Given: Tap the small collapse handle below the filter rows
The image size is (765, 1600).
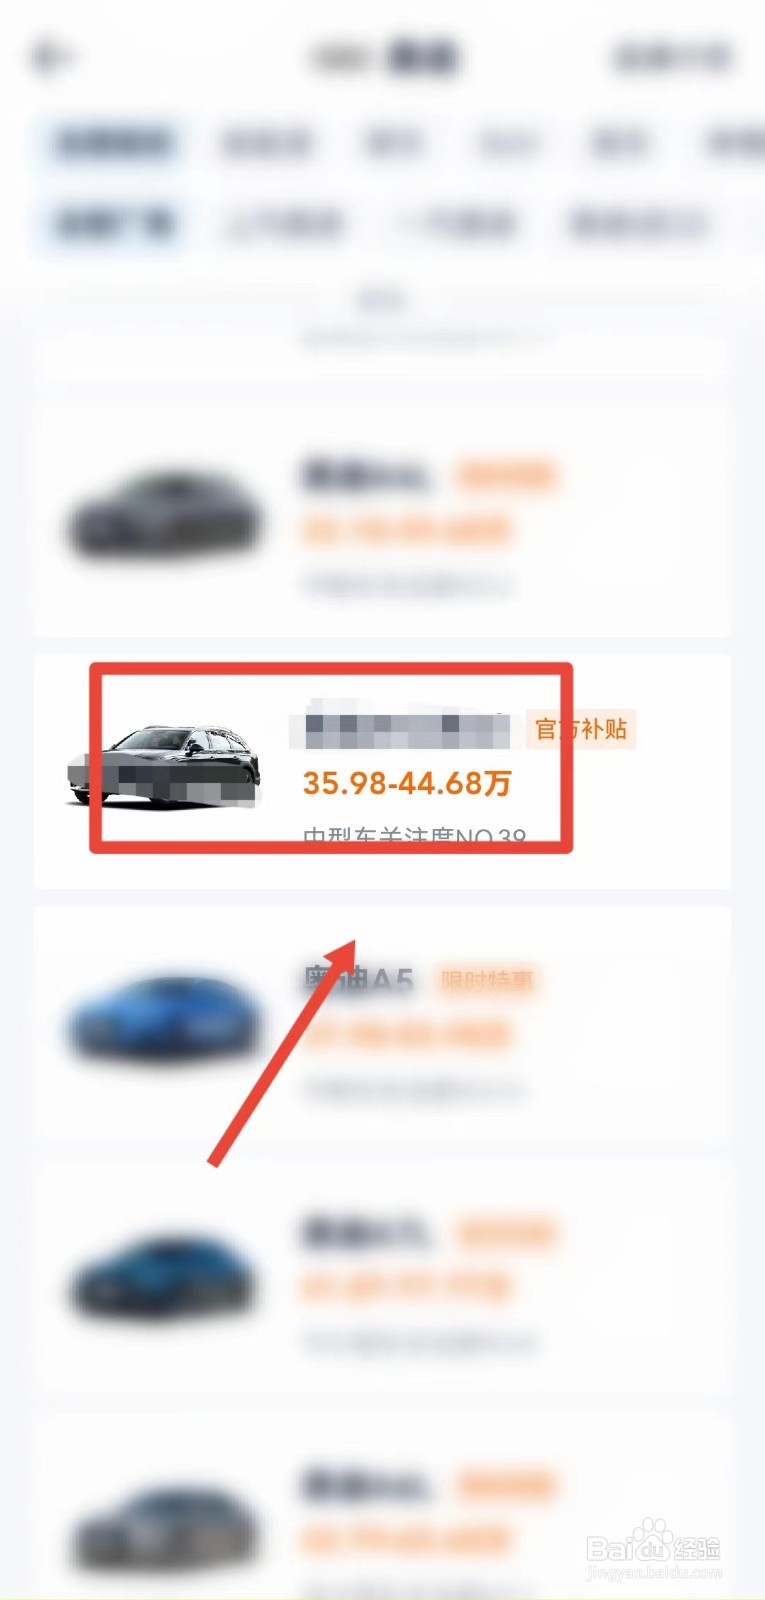Looking at the screenshot, I should click(x=381, y=297).
